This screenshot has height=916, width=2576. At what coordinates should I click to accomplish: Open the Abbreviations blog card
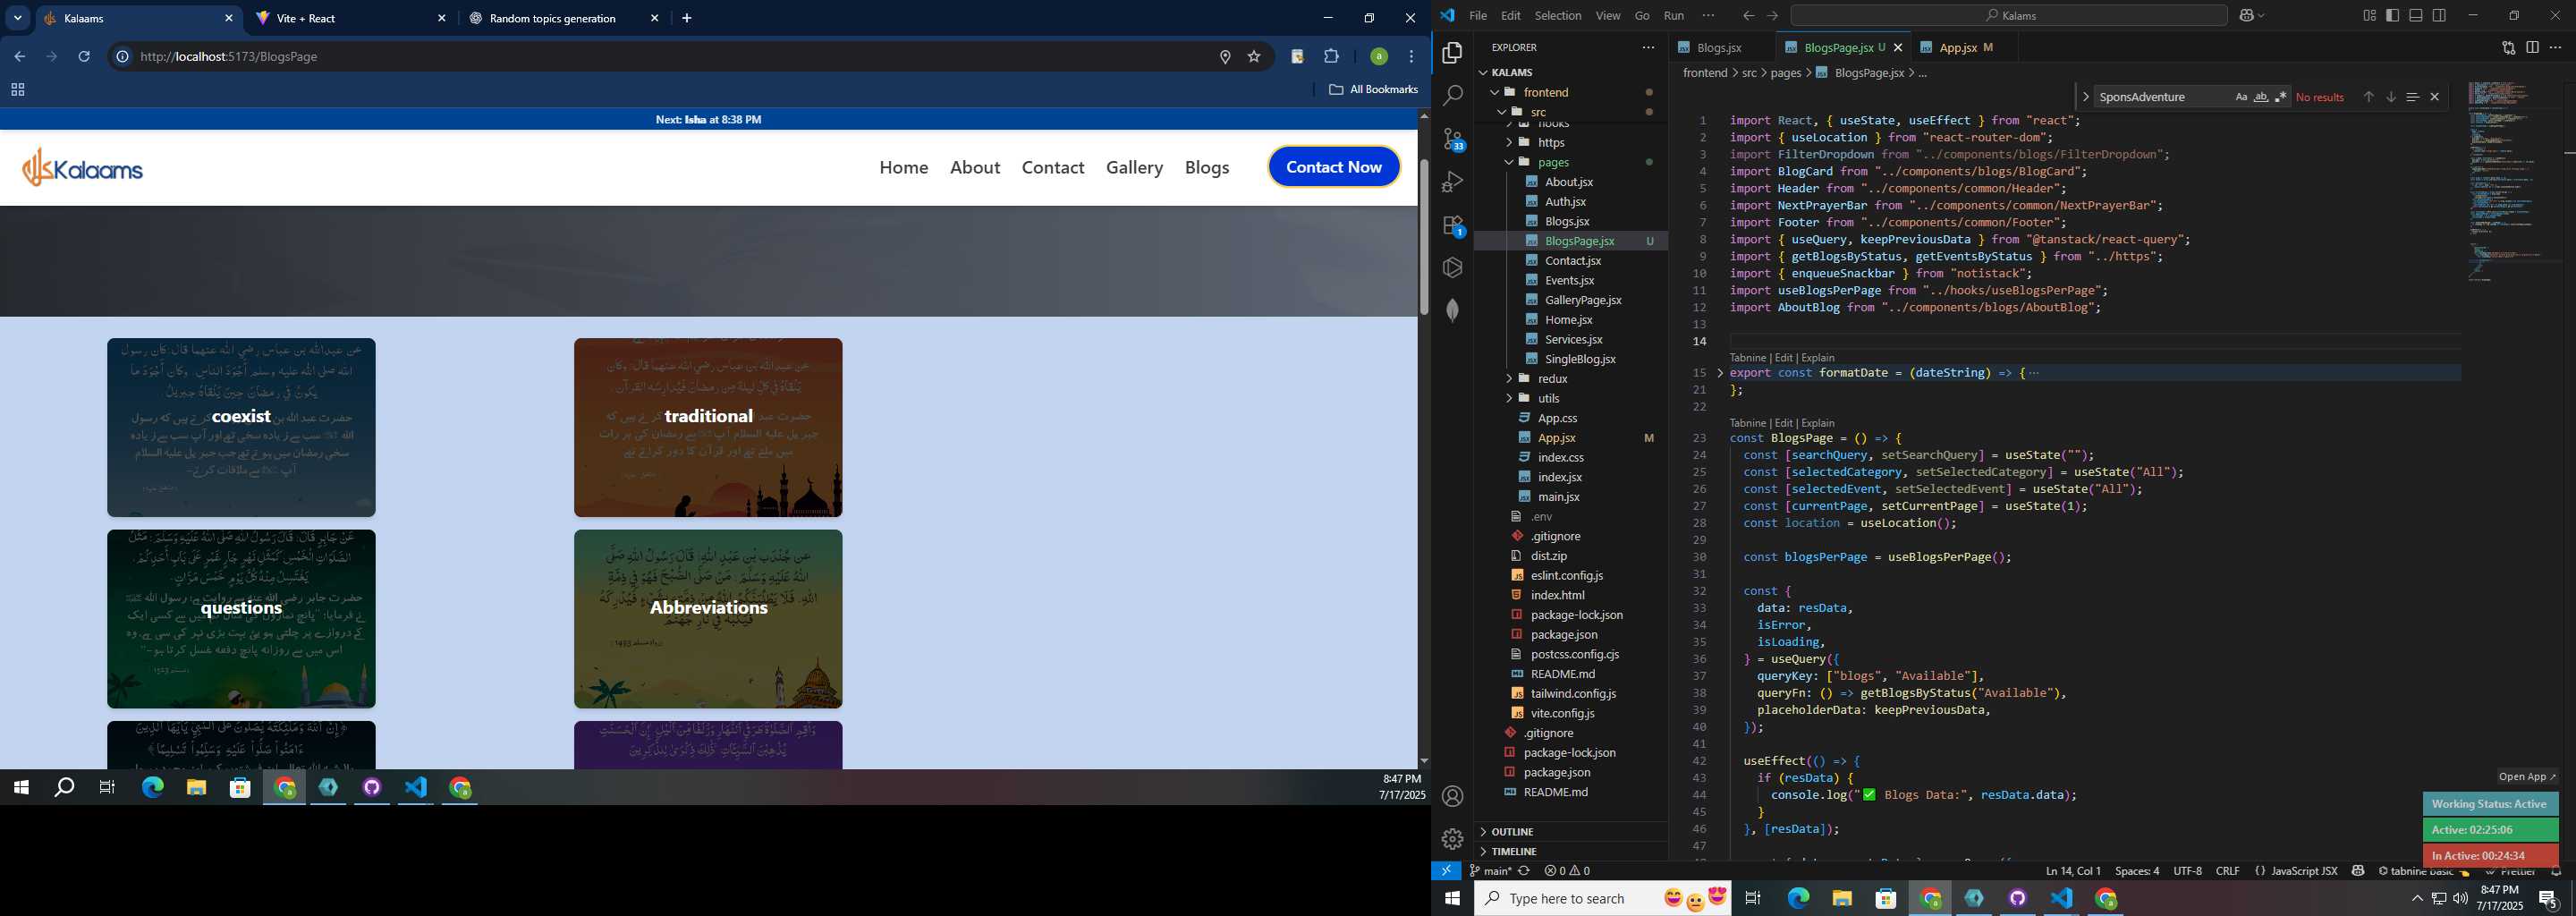(708, 618)
